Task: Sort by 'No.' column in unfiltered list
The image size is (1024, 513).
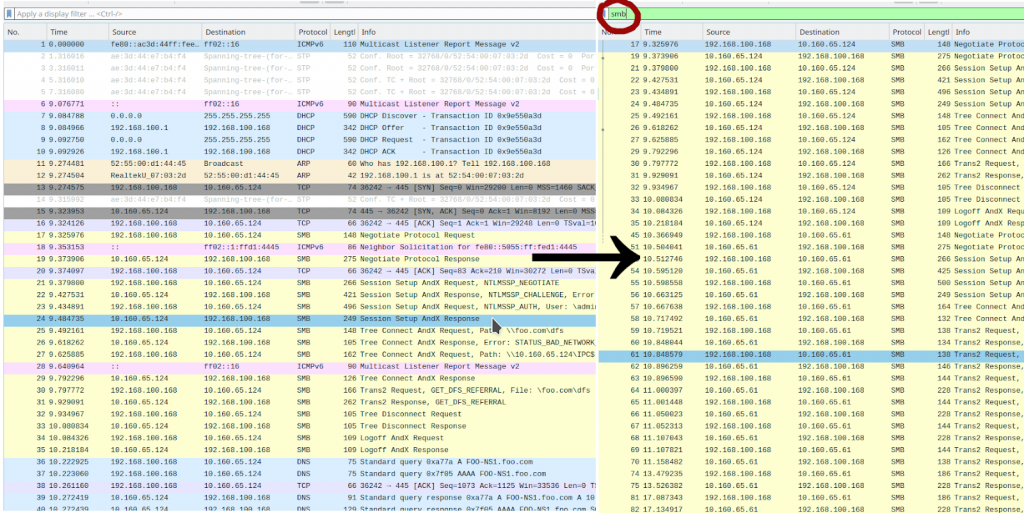Action: (x=25, y=32)
